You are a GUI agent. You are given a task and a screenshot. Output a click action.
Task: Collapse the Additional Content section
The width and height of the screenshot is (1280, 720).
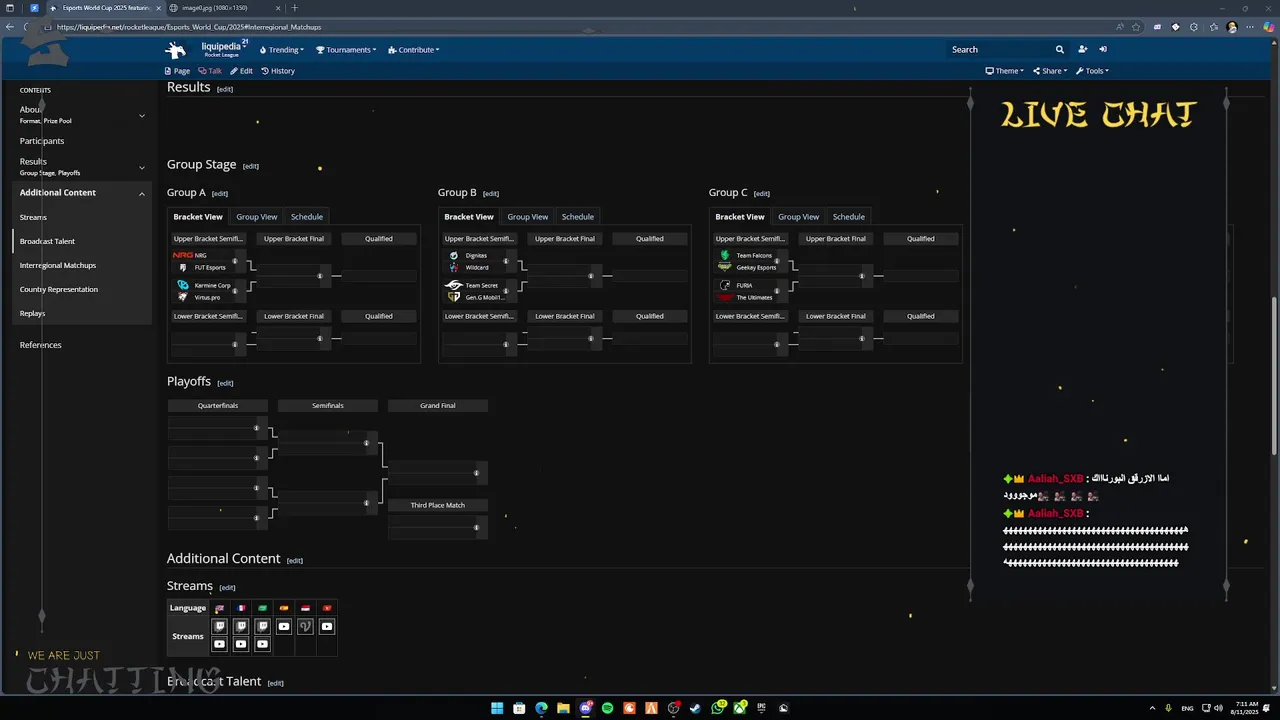(x=141, y=193)
